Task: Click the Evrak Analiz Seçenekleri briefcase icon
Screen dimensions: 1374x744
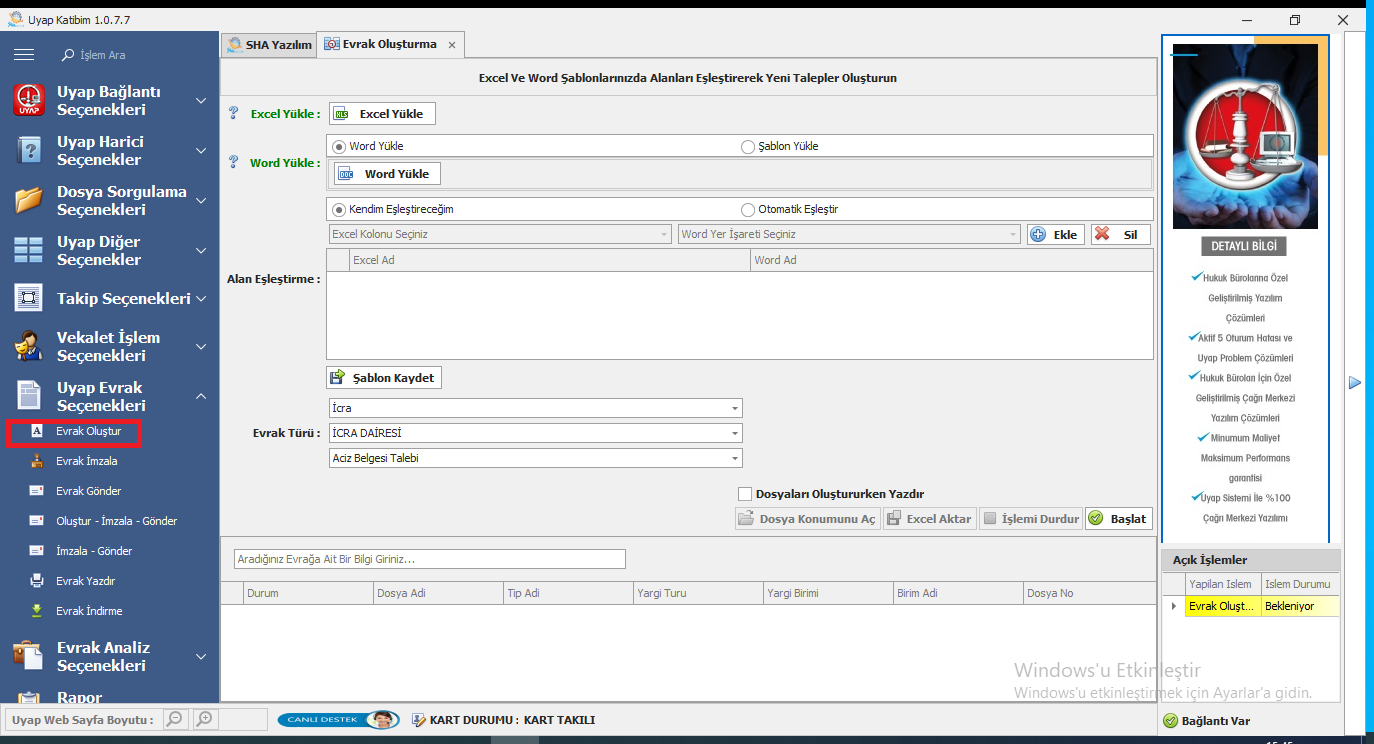Action: pyautogui.click(x=29, y=656)
